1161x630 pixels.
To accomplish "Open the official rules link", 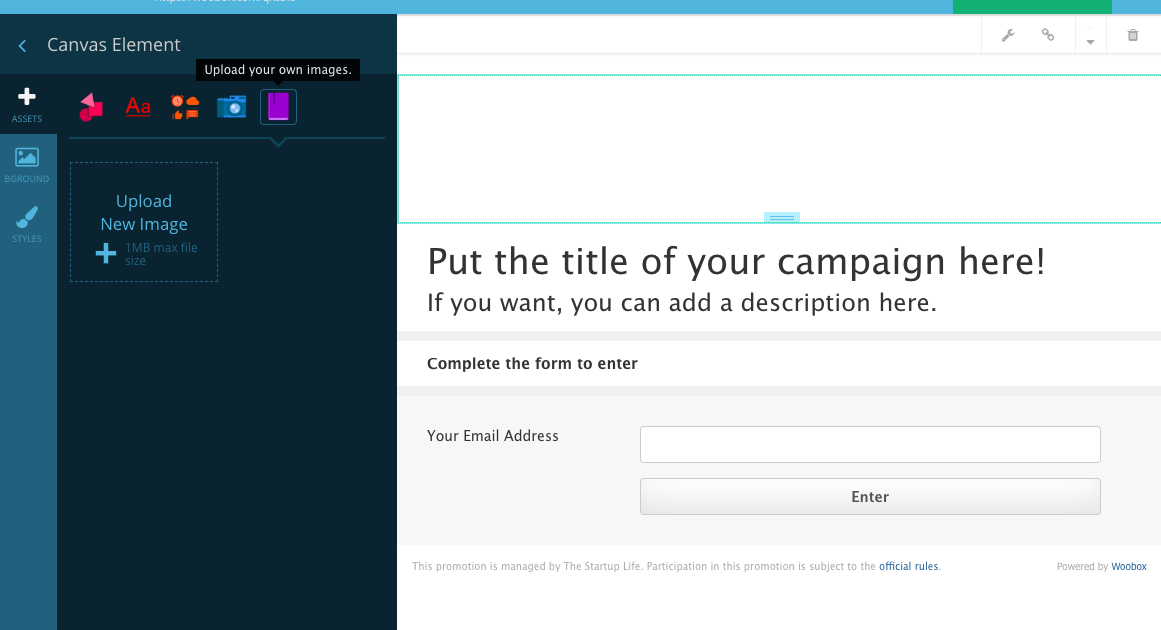I will click(909, 566).
